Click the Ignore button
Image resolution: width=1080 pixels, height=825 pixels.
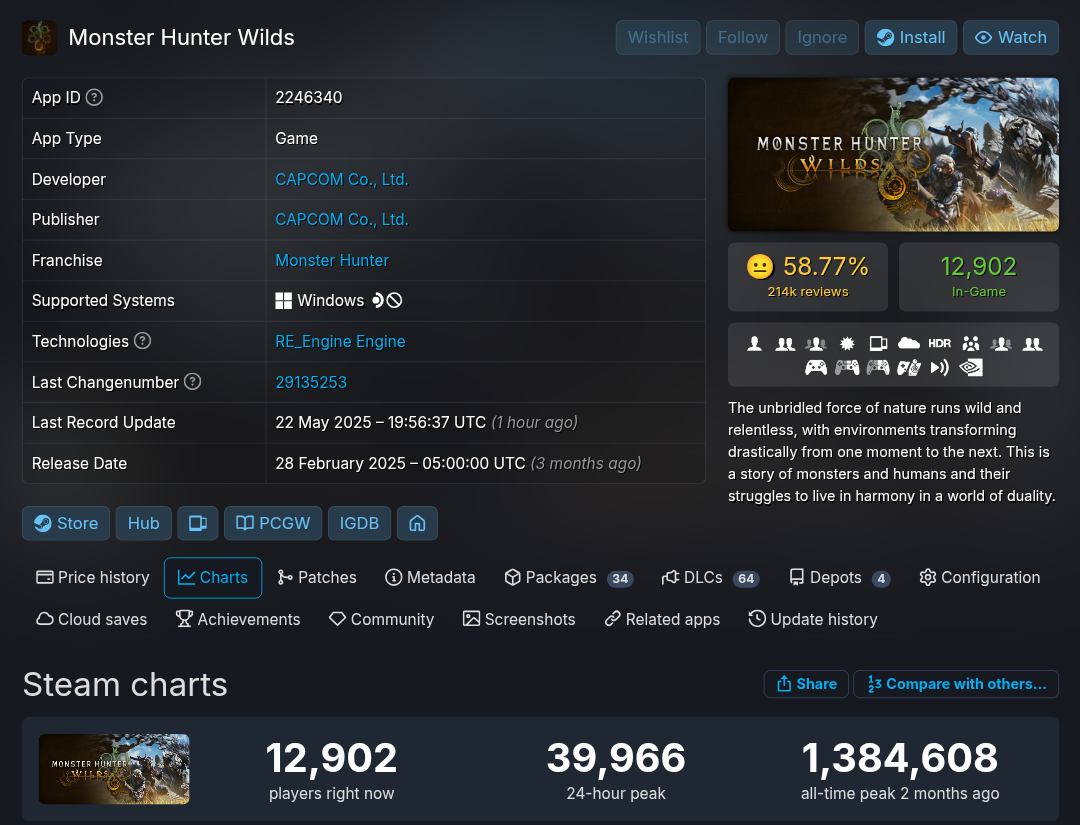click(822, 37)
